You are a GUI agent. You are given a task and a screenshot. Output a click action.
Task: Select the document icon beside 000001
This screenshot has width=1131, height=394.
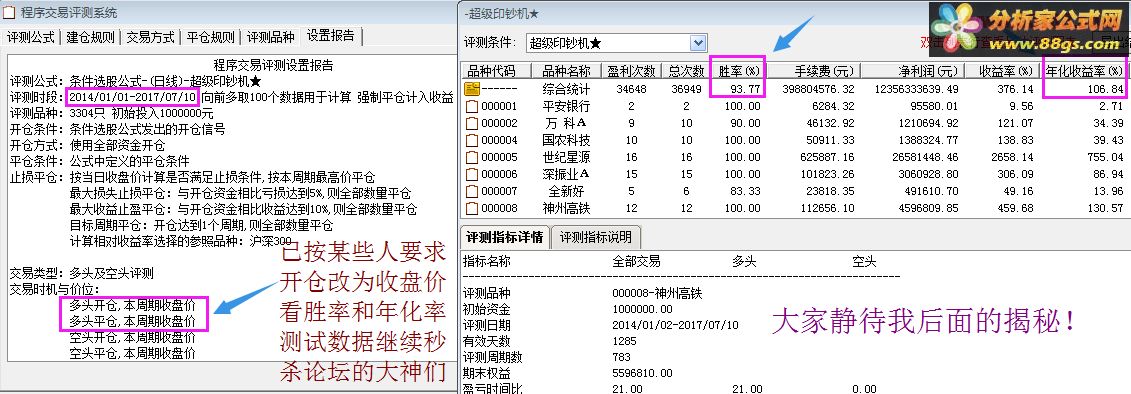click(472, 107)
